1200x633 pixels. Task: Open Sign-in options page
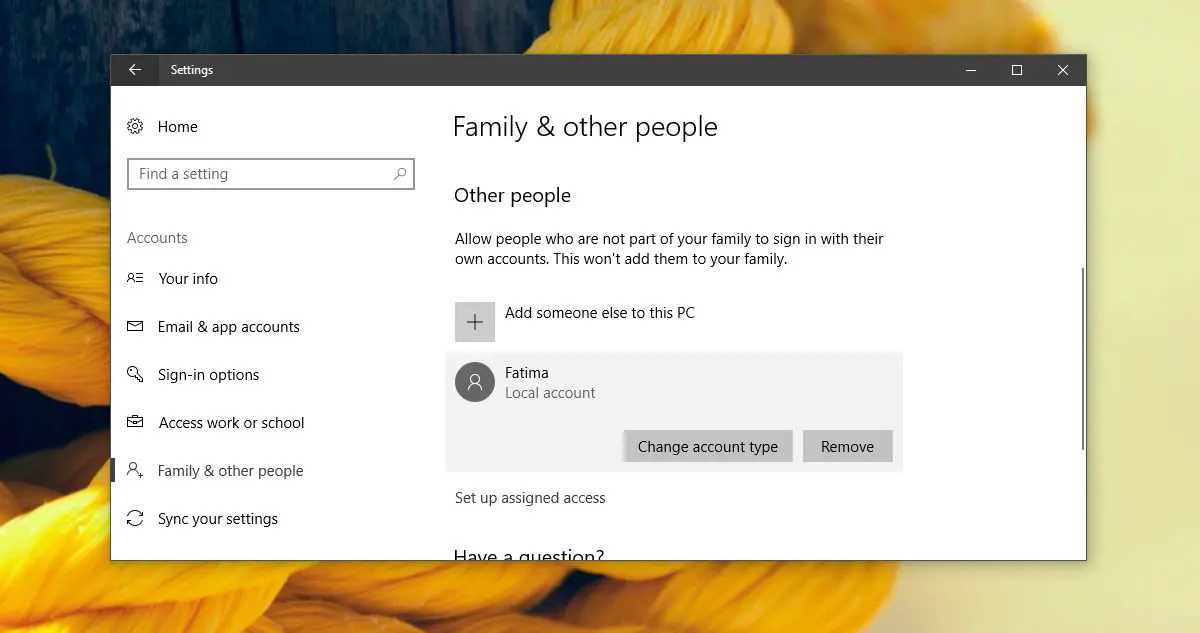208,375
